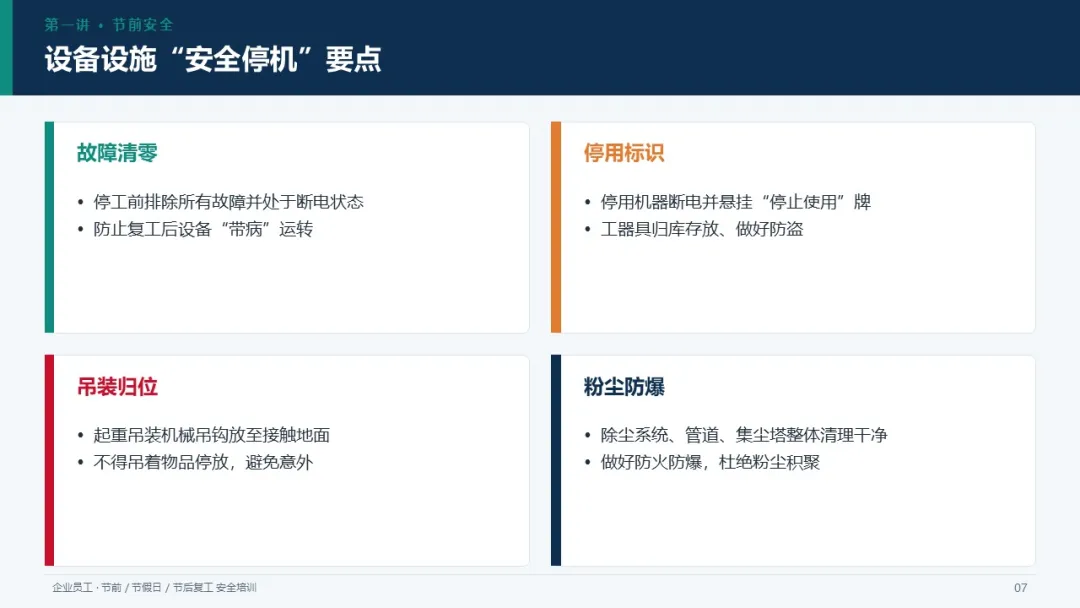Viewport: 1080px width, 608px height.
Task: Select bullet 不得吊着物品停放，避免意外
Action: (x=203, y=463)
